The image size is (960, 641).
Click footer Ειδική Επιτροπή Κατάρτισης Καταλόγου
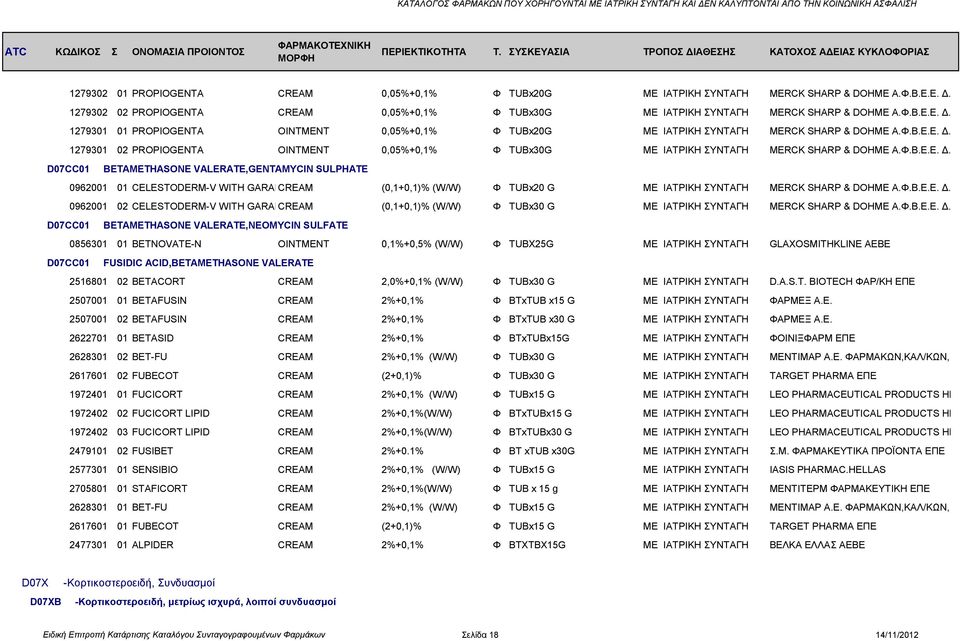[184, 635]
